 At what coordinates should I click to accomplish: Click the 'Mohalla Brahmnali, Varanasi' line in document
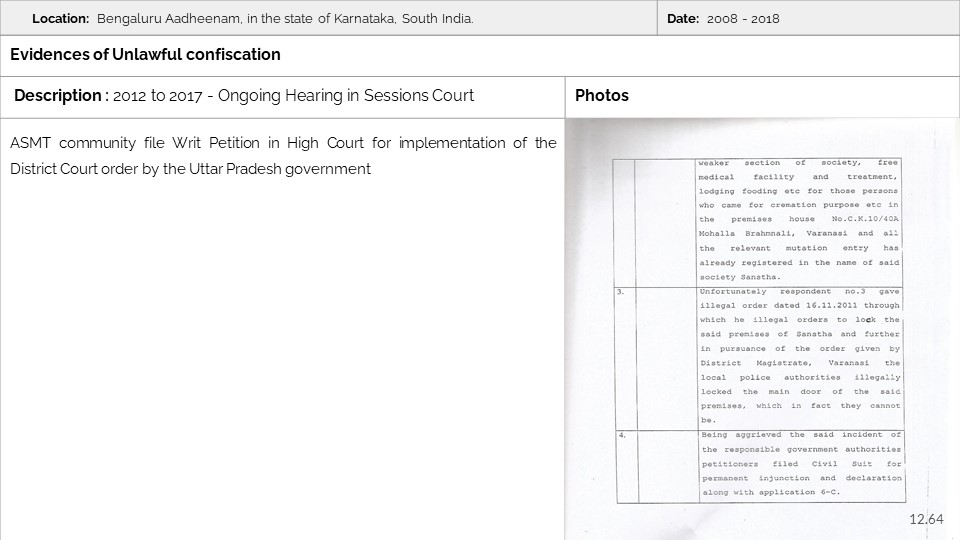click(x=799, y=233)
